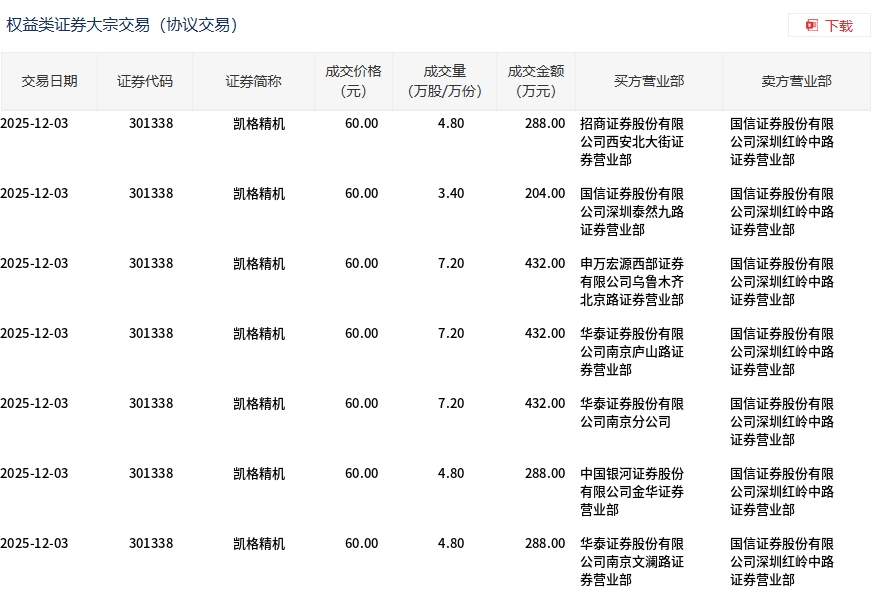Click 7.20 volume in 申万宏源西部证券 row
Screen dimensions: 872x602
[450, 264]
